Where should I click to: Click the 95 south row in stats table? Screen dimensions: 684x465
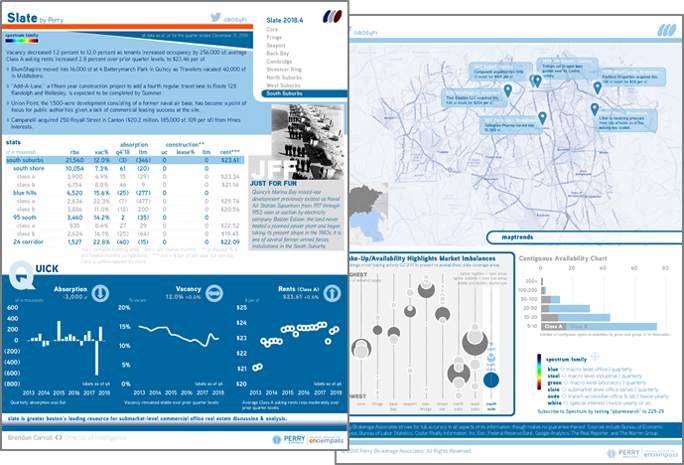(x=125, y=217)
